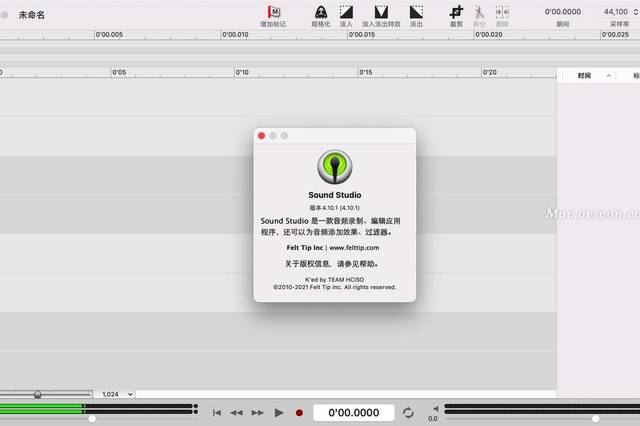Click the 0'20 mark on the lower timeline ruler
The height and width of the screenshot is (426, 640).
[x=489, y=72]
